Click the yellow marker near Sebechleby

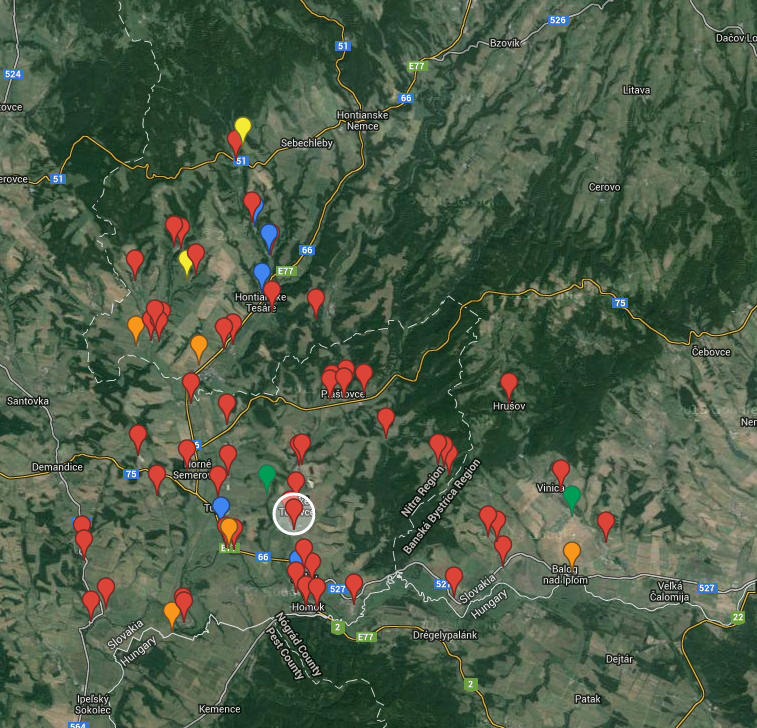point(243,128)
